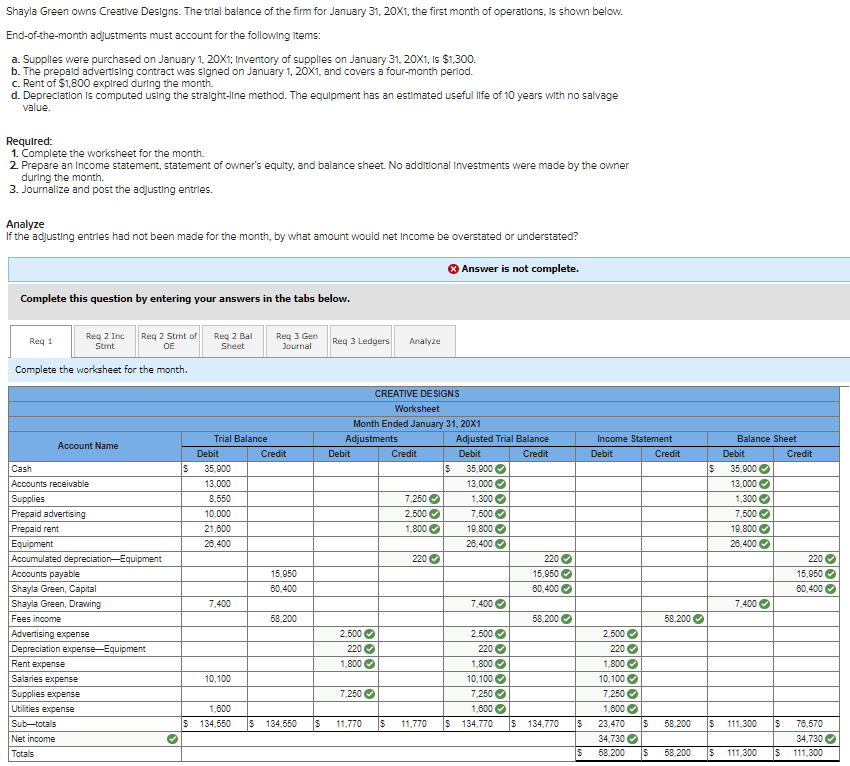The width and height of the screenshot is (850, 766).
Task: Click Accumulated depreciation adjustments credit 220
Action: point(411,559)
